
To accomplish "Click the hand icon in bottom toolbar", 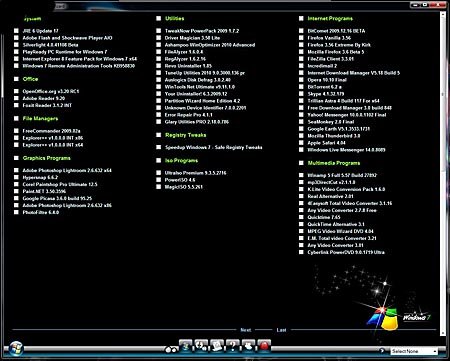I will [x=248, y=345].
